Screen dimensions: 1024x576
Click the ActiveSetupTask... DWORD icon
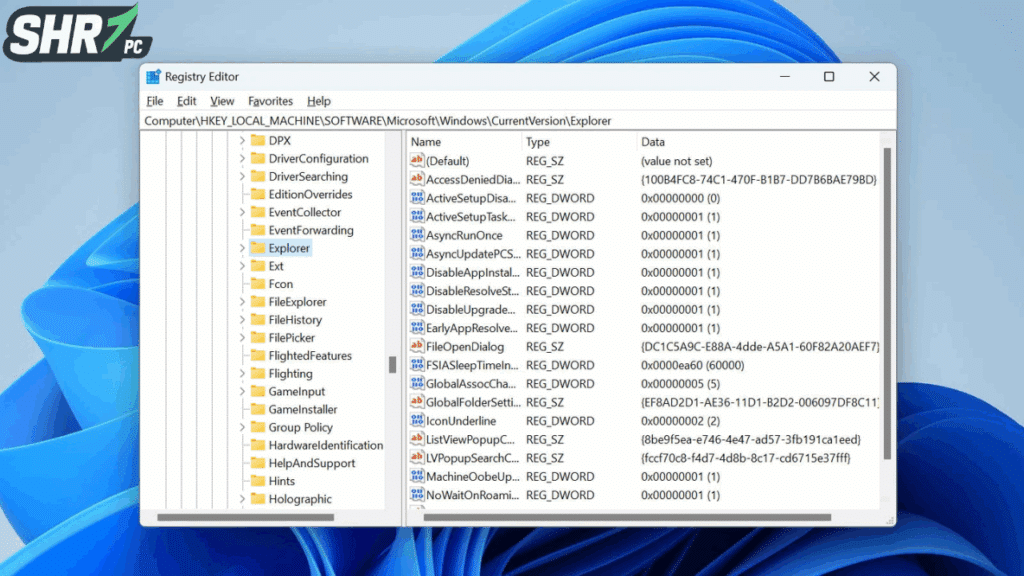[x=417, y=216]
